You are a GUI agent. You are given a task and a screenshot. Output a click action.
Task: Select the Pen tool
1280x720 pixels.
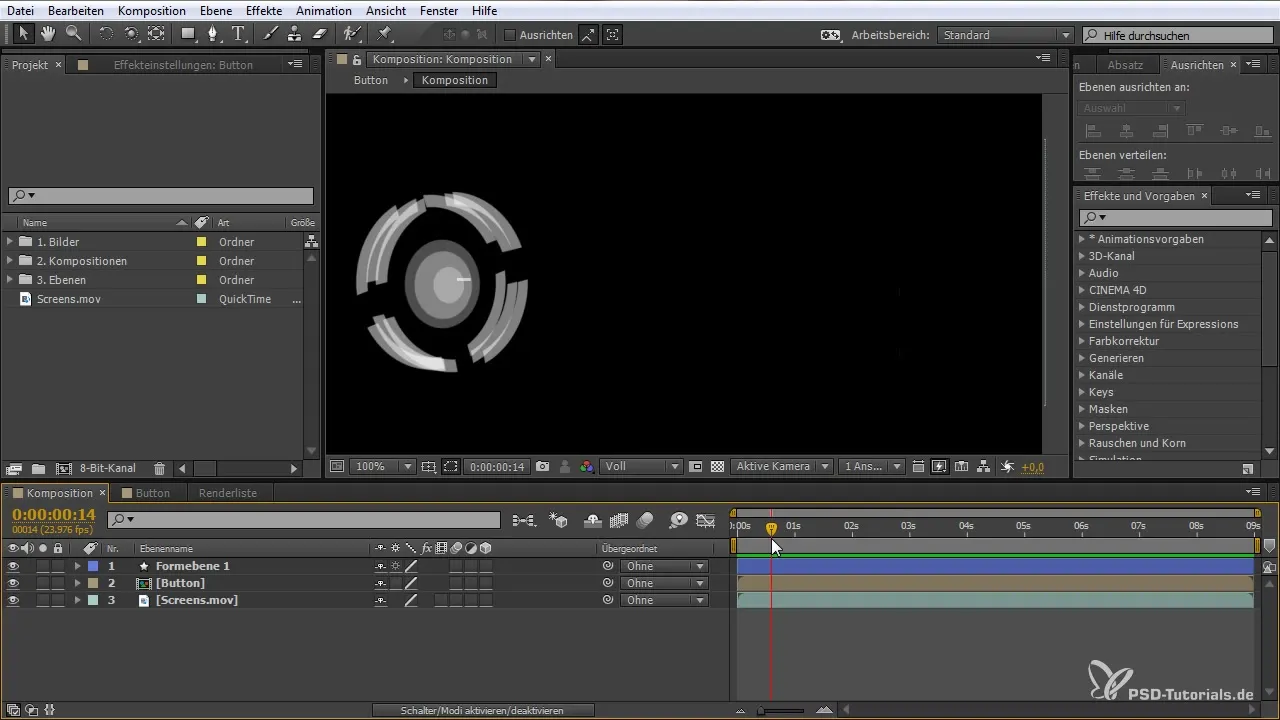[213, 34]
